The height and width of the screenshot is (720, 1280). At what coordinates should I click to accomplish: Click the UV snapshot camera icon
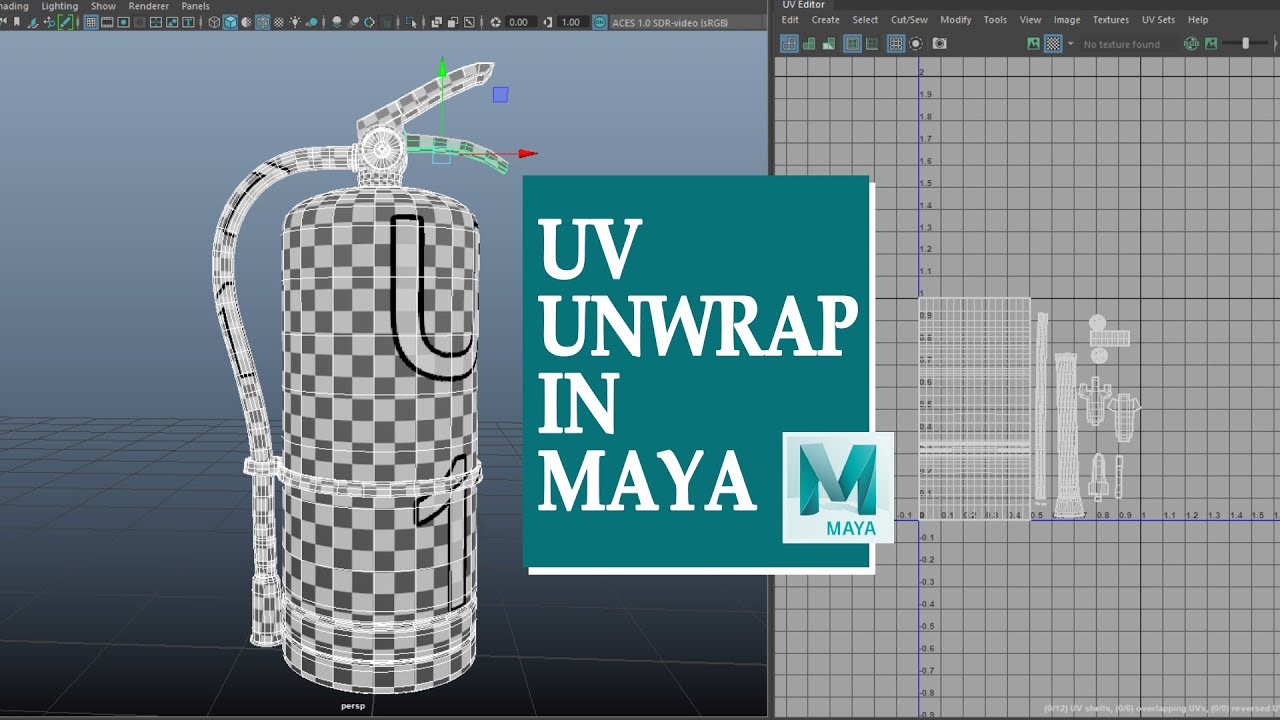click(940, 43)
